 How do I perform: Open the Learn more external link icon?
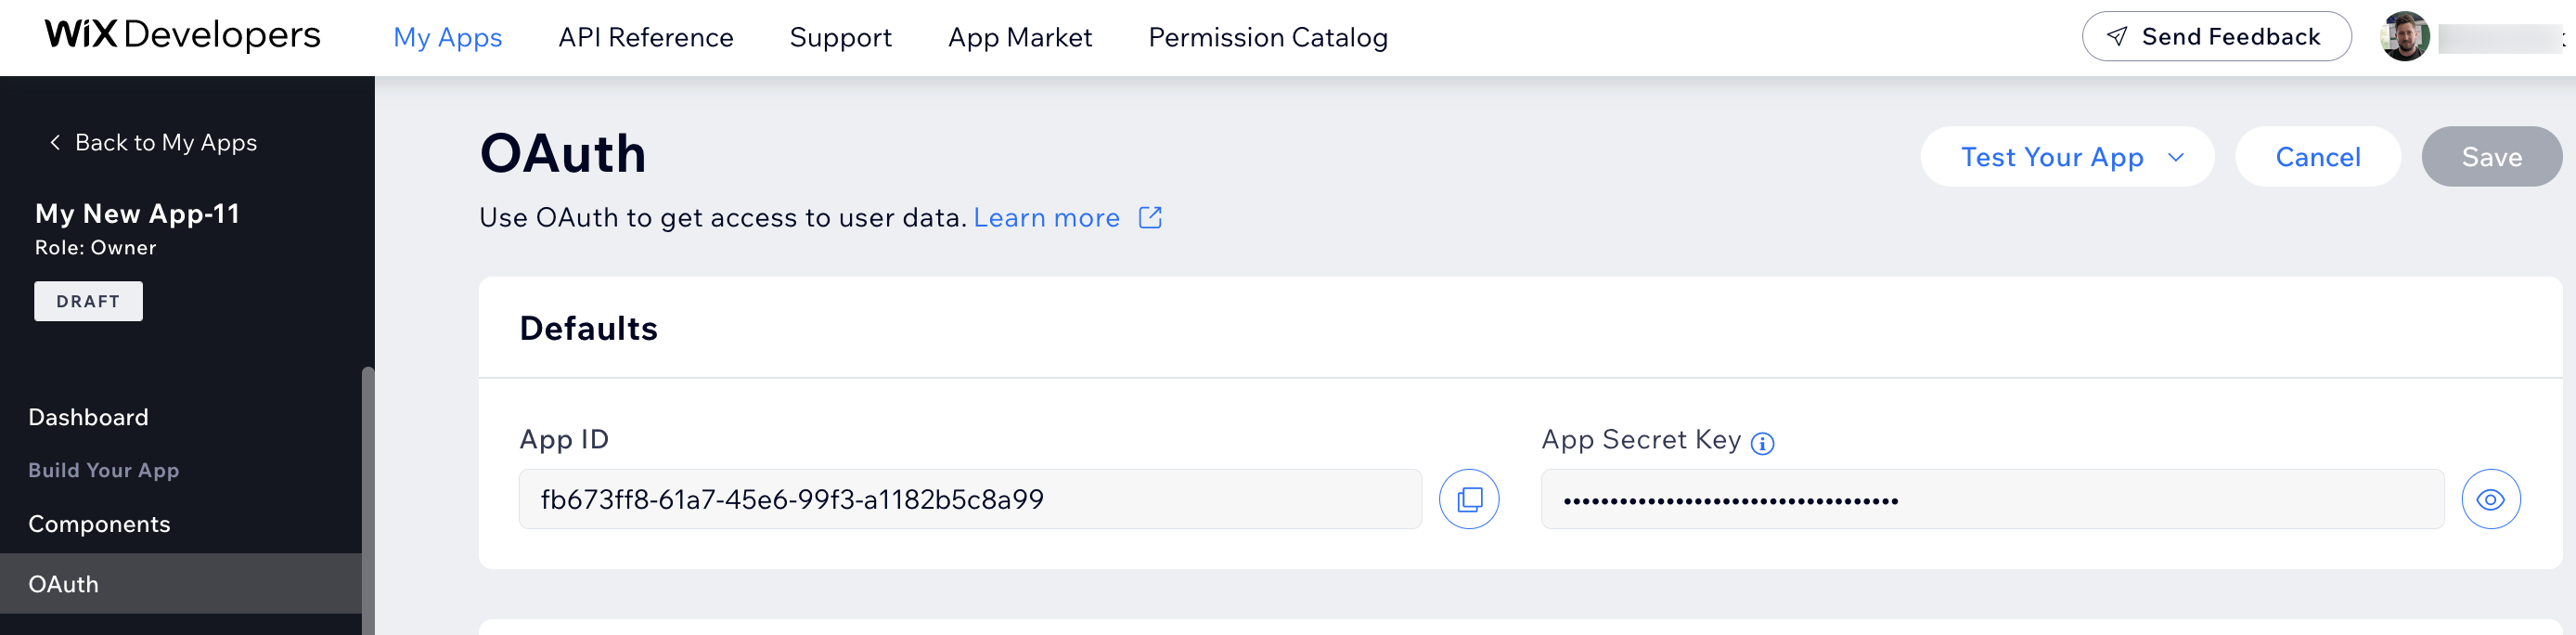(1150, 217)
